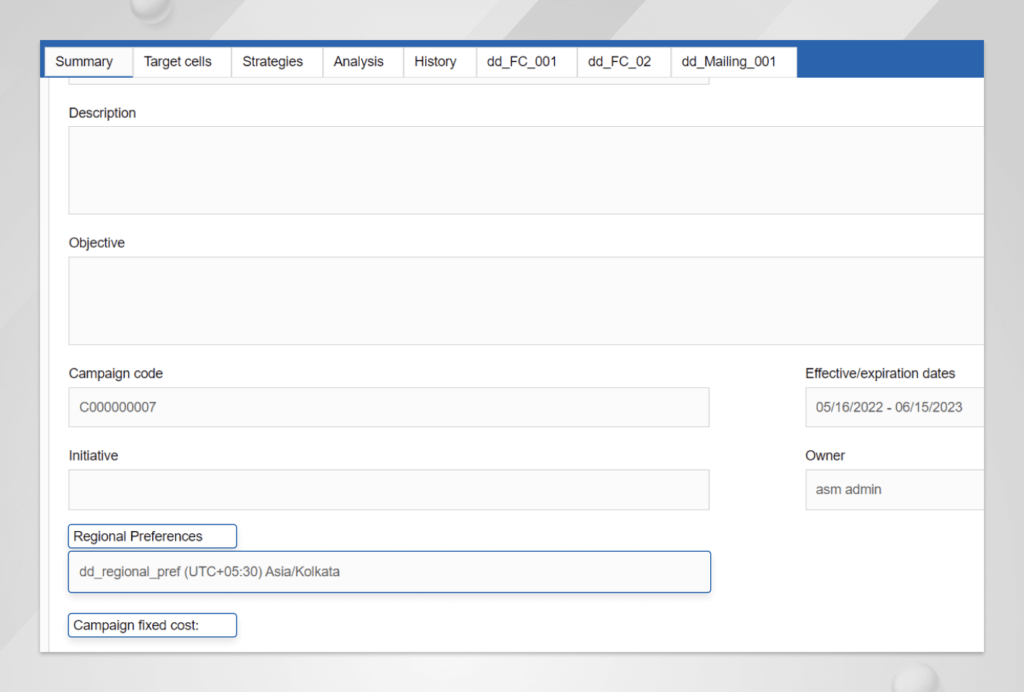Open the dd_Mailing_001 tab
Image resolution: width=1024 pixels, height=692 pixels.
(733, 61)
